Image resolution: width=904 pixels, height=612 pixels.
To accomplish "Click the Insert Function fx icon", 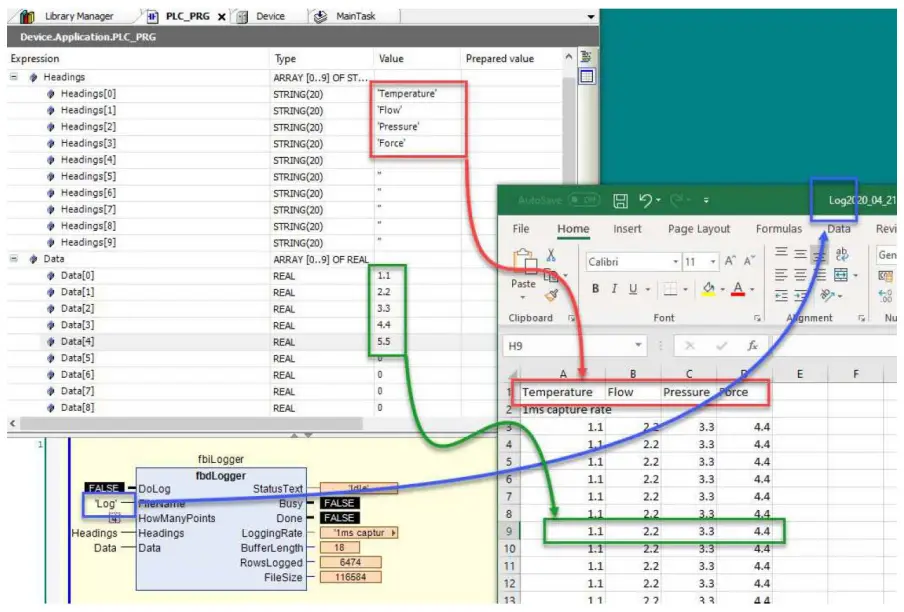I will coord(752,346).
